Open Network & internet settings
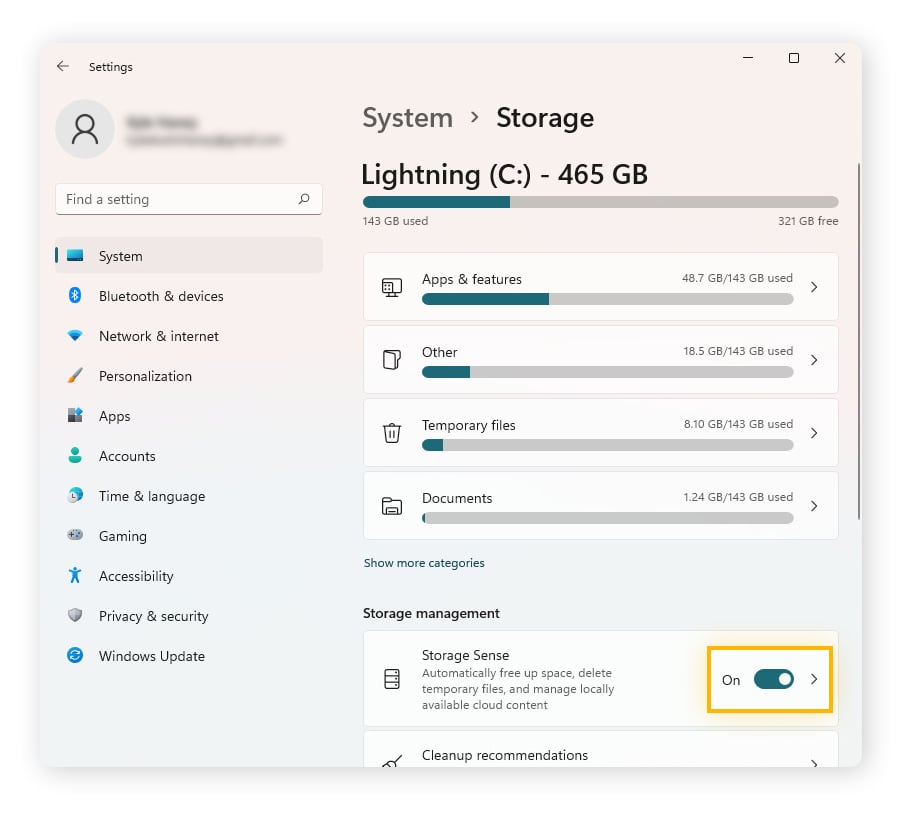The height and width of the screenshot is (813, 908). coord(159,336)
